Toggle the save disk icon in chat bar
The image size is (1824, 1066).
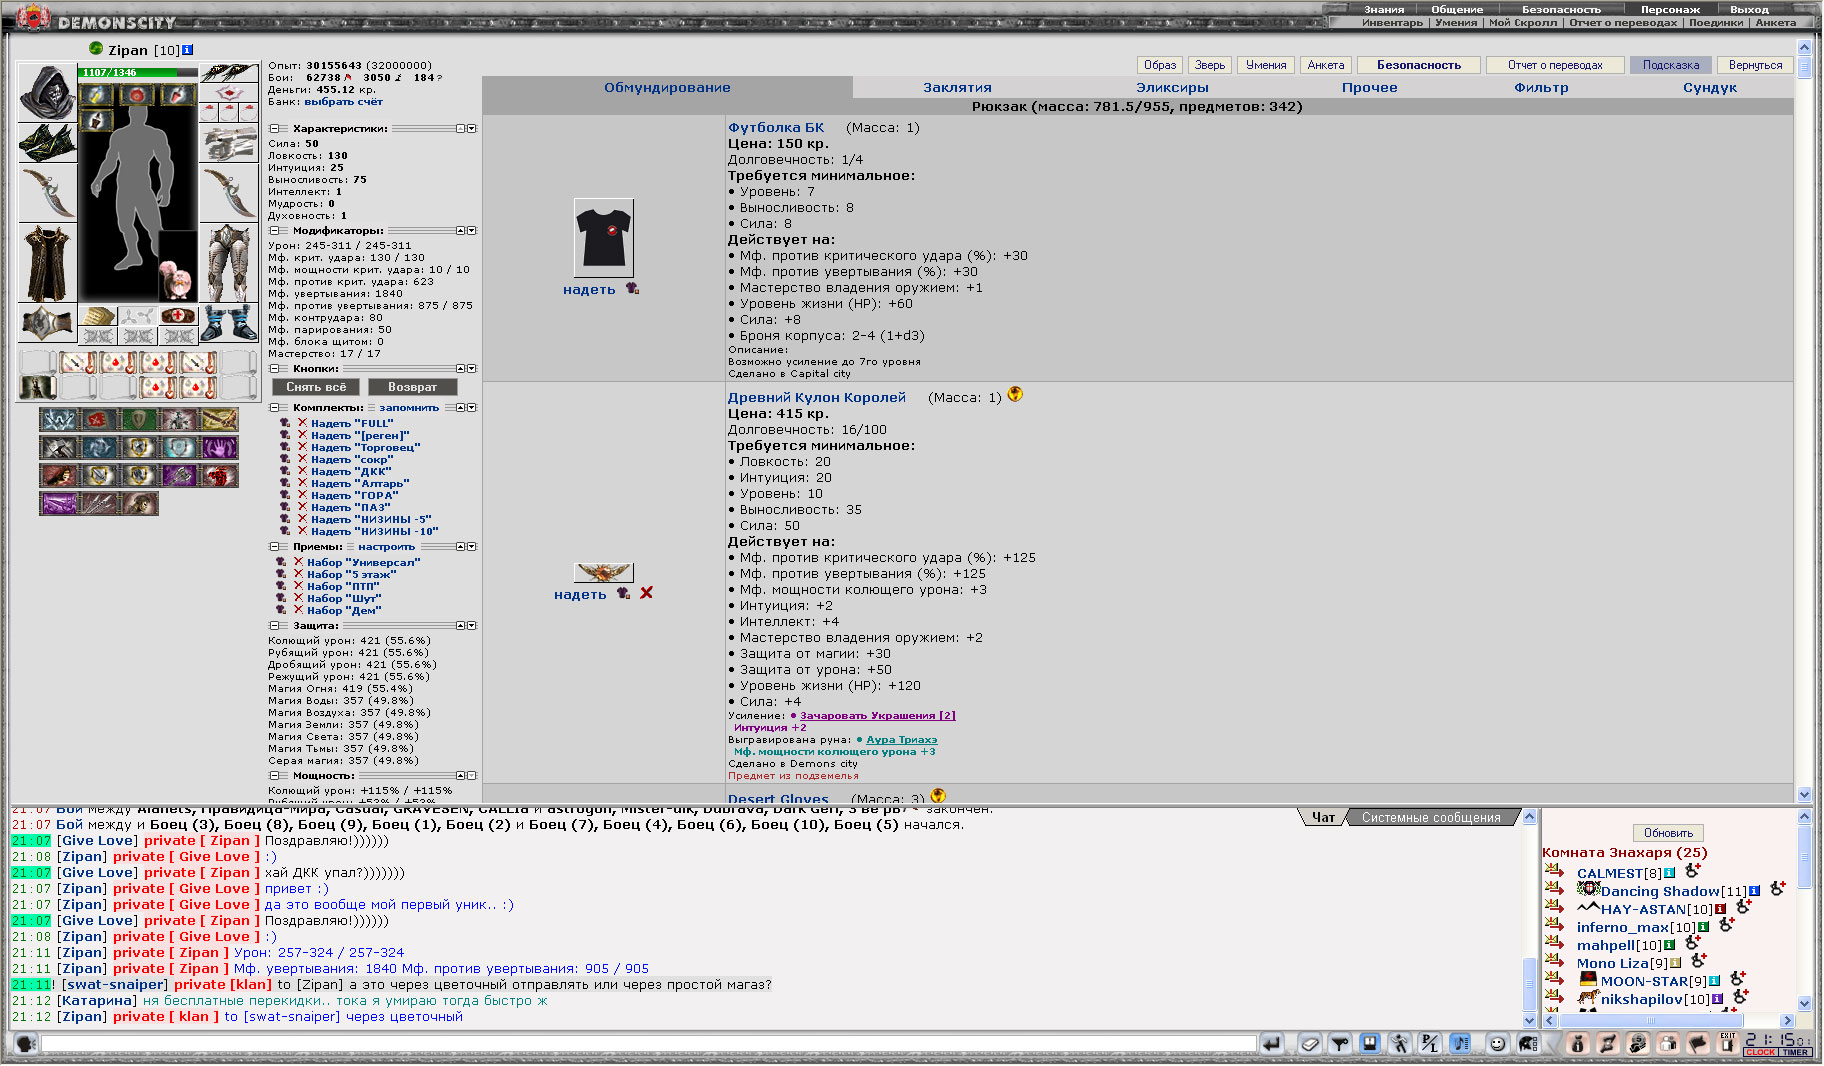(1370, 1044)
